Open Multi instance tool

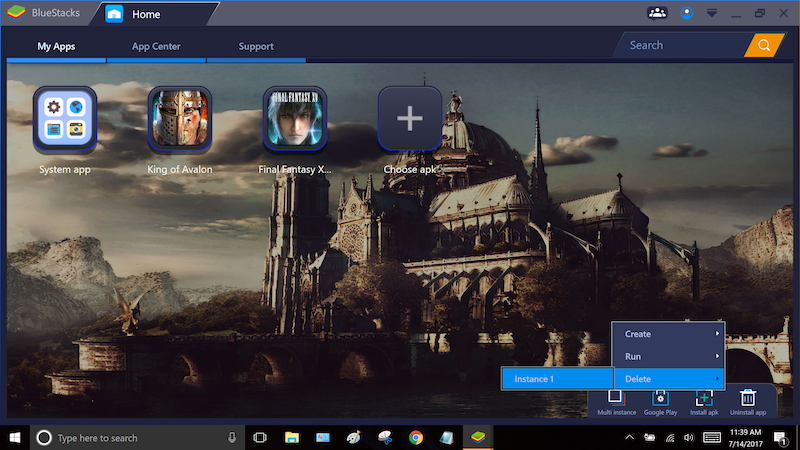[616, 402]
